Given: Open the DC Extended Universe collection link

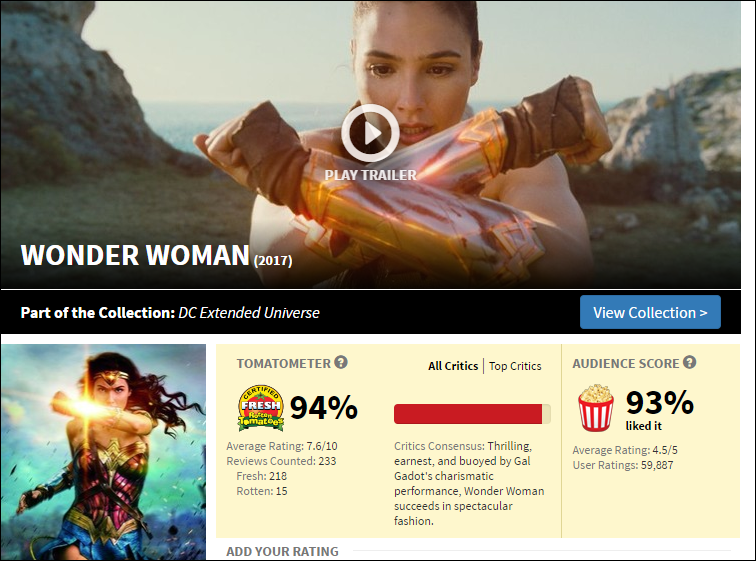Looking at the screenshot, I should click(x=249, y=313).
